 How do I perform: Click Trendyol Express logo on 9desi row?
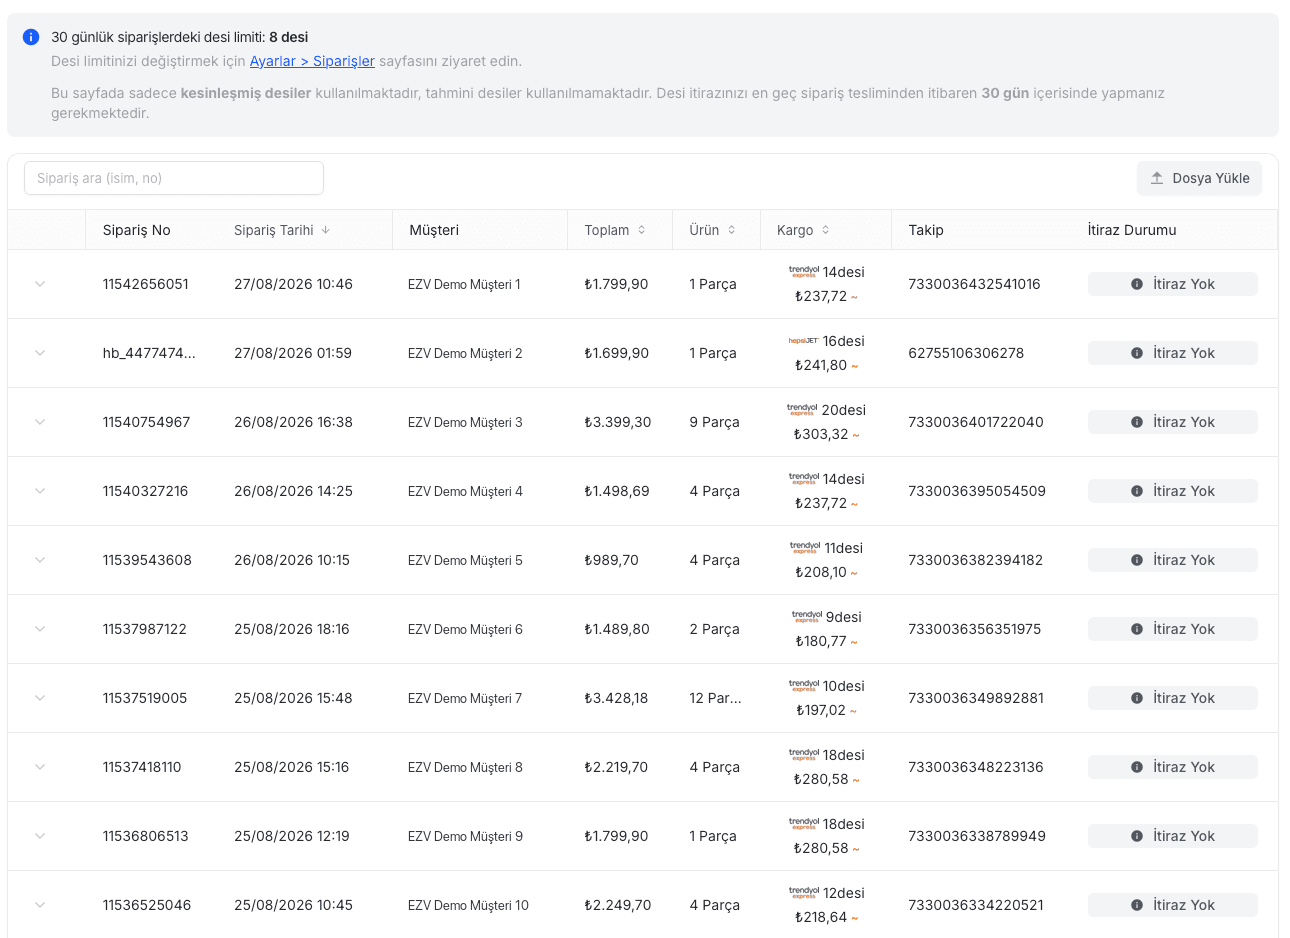coord(807,617)
